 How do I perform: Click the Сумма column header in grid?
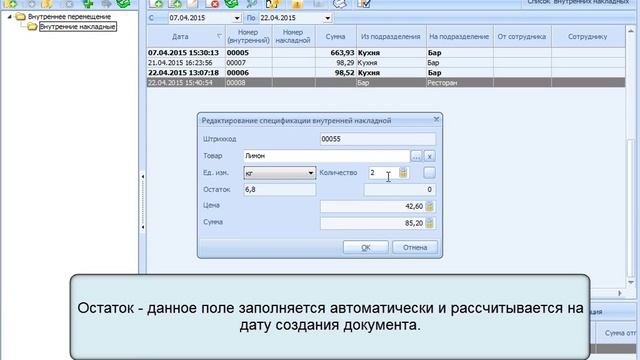click(336, 36)
